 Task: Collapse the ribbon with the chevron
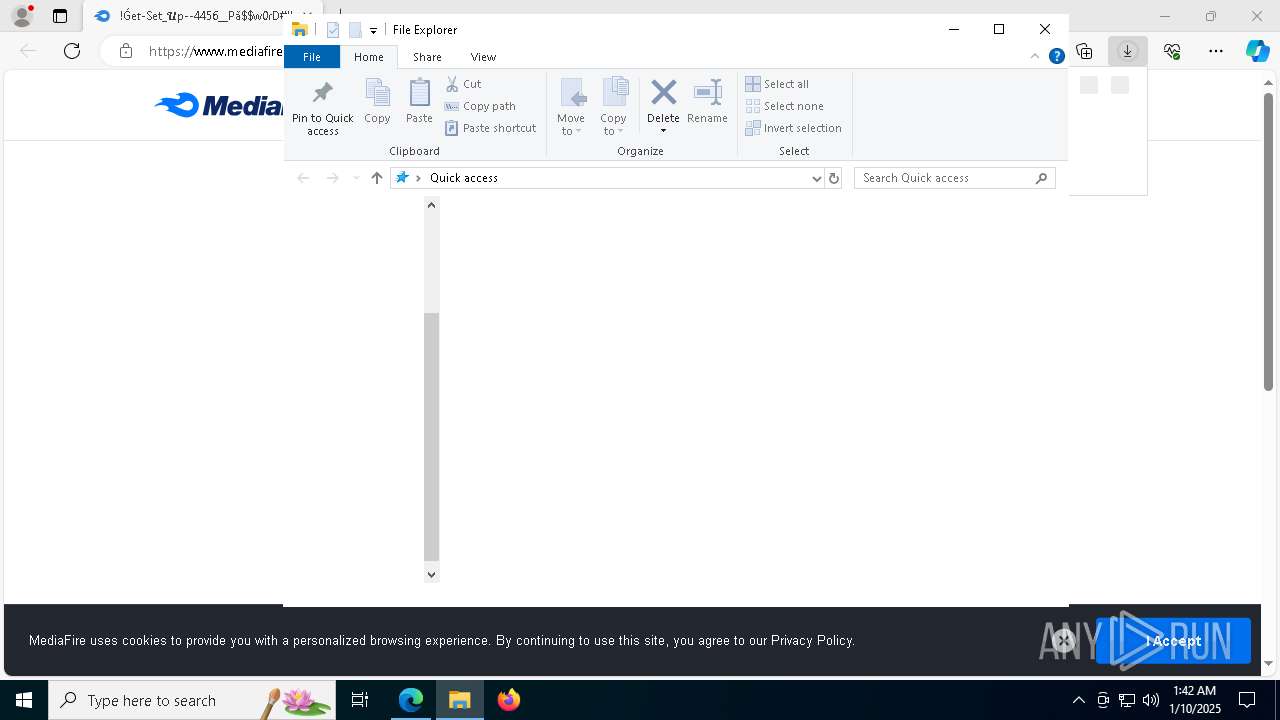1036,56
